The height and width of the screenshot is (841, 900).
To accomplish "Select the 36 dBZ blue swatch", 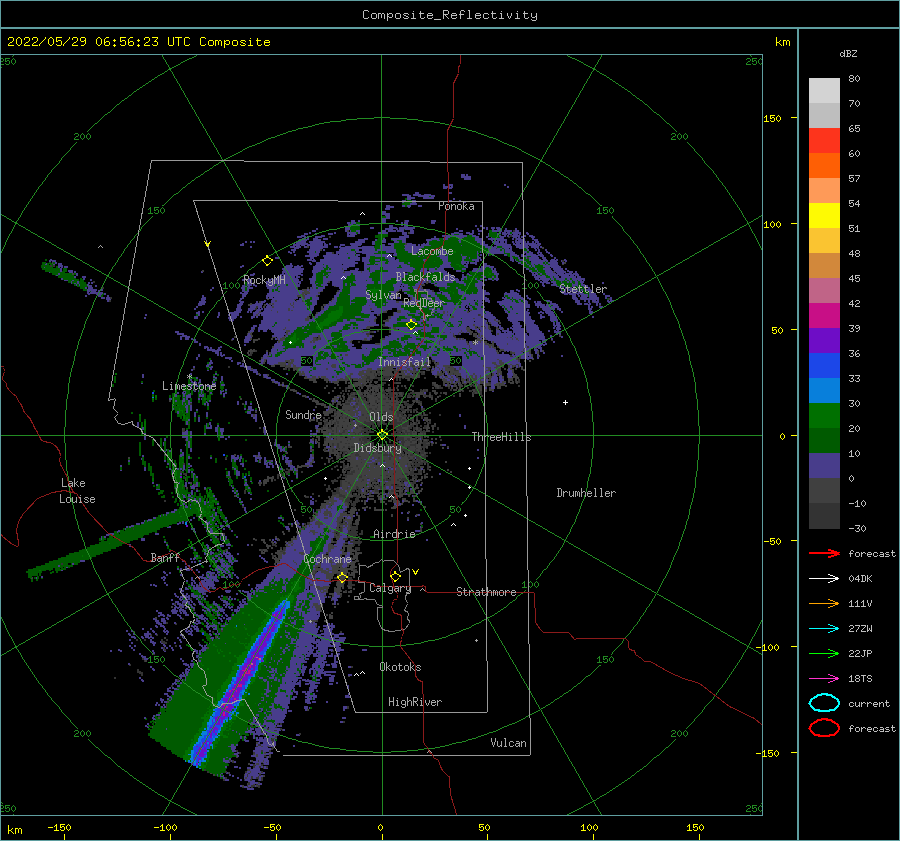I will click(824, 365).
